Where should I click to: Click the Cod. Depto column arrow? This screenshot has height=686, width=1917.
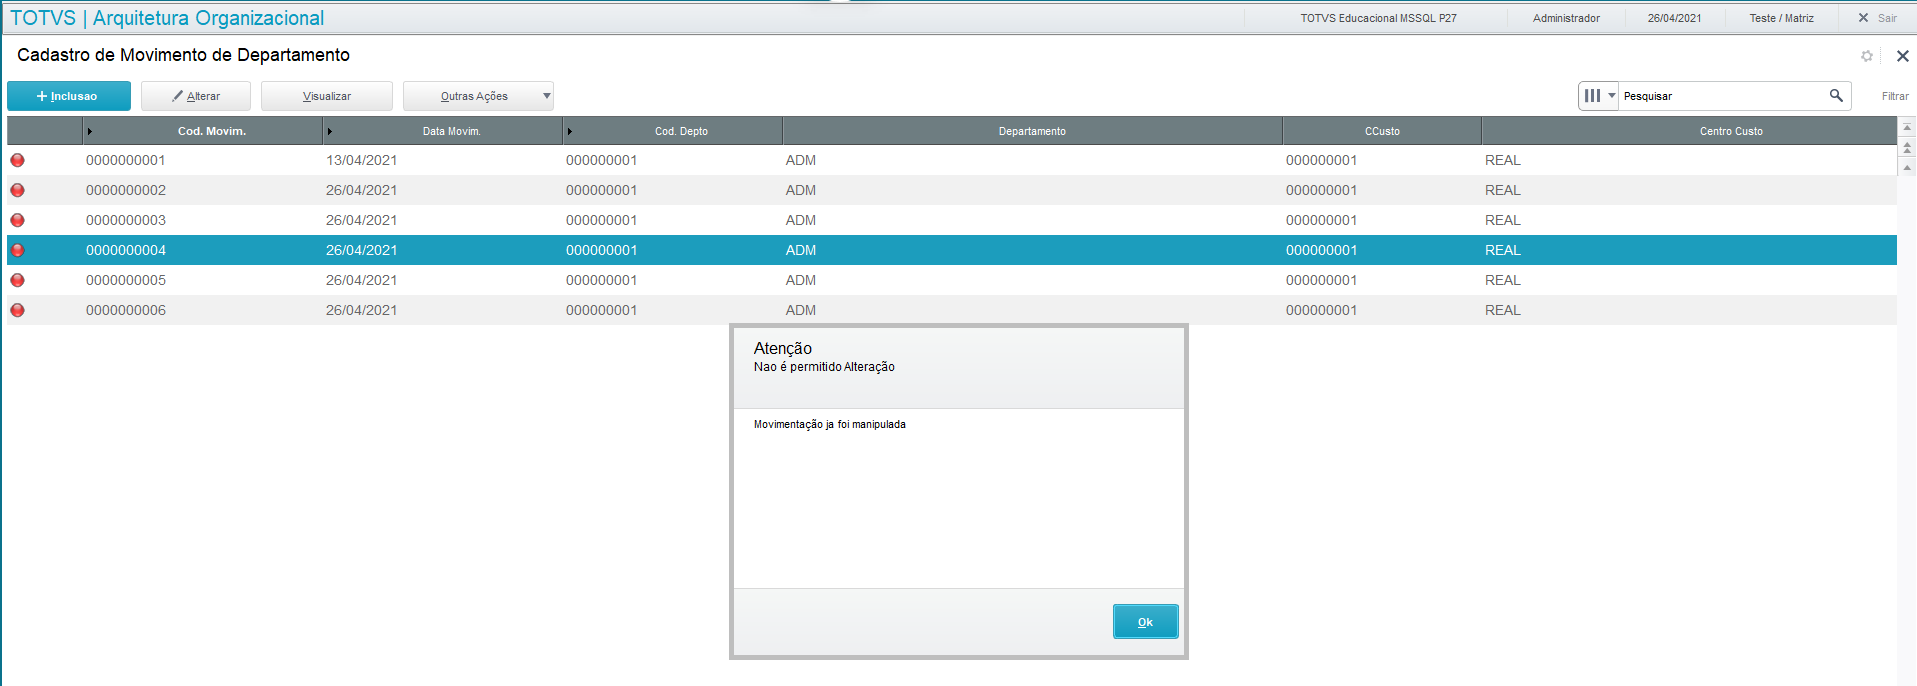click(569, 131)
